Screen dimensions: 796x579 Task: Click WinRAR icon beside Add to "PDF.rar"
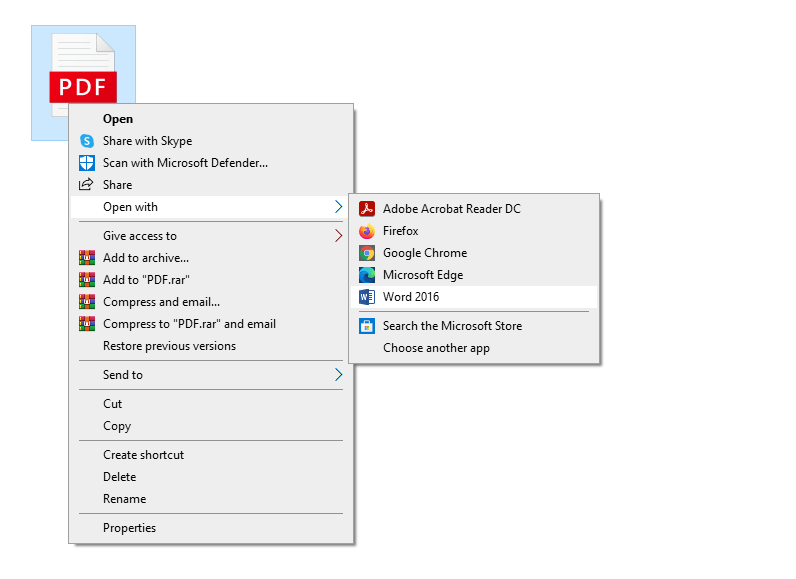(x=87, y=280)
